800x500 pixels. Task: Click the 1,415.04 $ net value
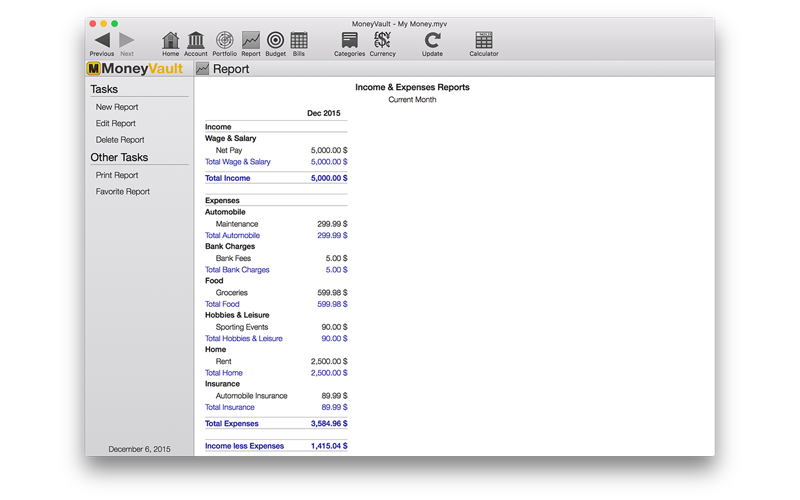pyautogui.click(x=329, y=446)
